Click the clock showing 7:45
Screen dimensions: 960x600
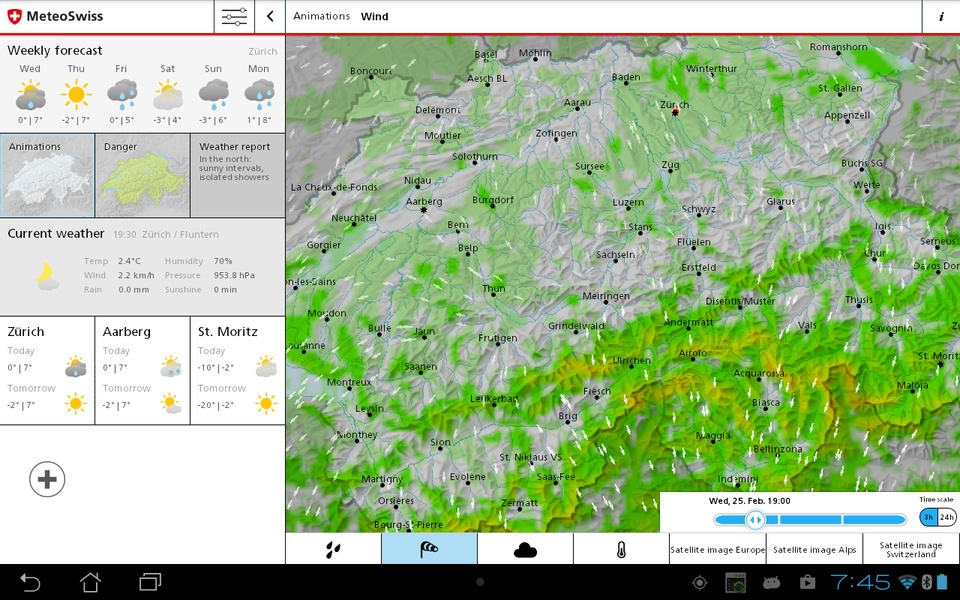pyautogui.click(x=860, y=582)
